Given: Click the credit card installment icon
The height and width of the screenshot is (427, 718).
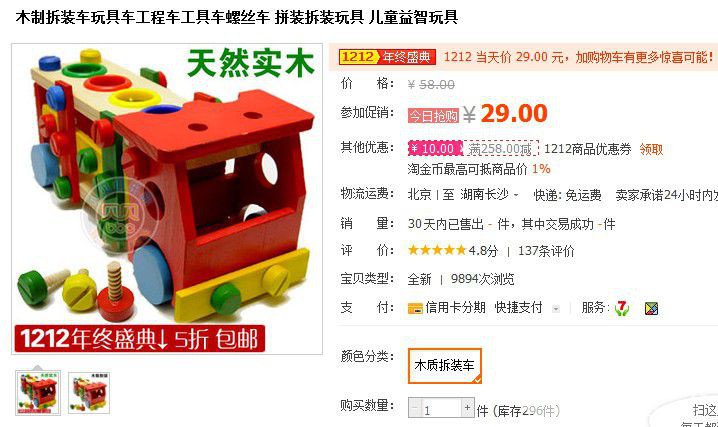Looking at the screenshot, I should (415, 308).
